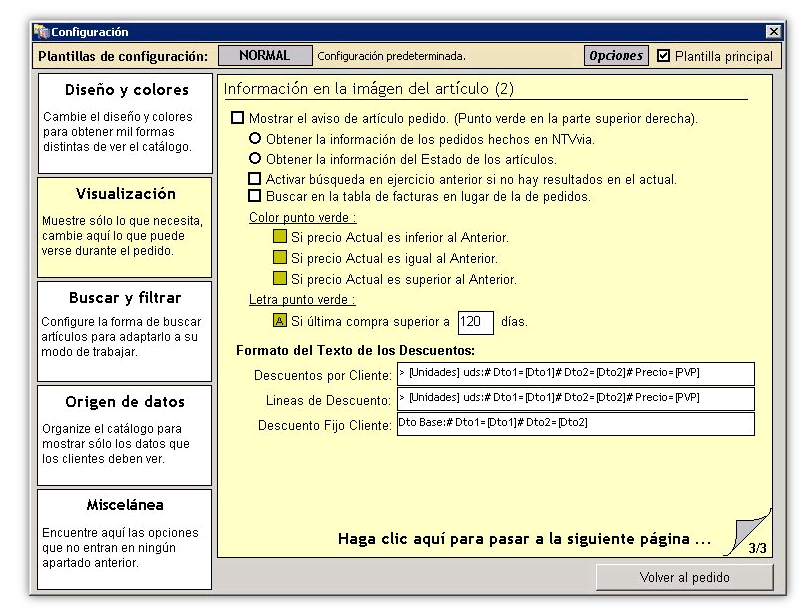Click Haga clic aquí para pasar a siguiente página

(x=524, y=538)
